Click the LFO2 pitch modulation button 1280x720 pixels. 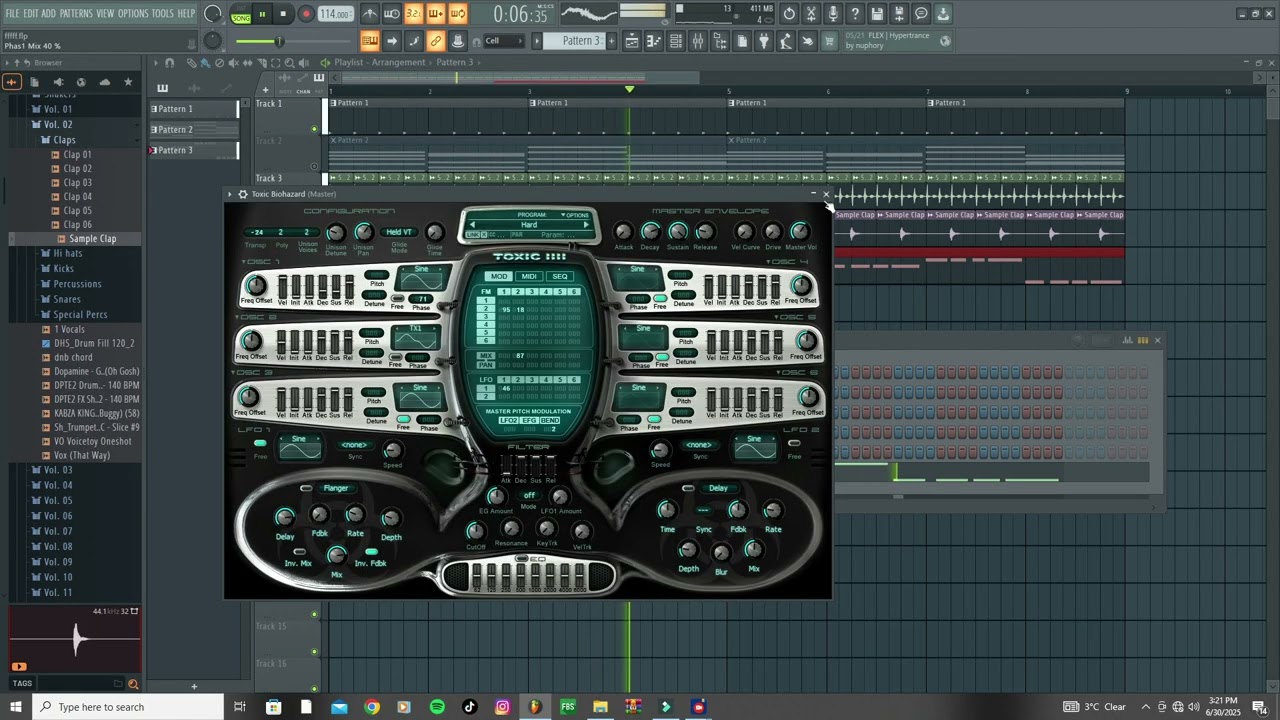508,421
